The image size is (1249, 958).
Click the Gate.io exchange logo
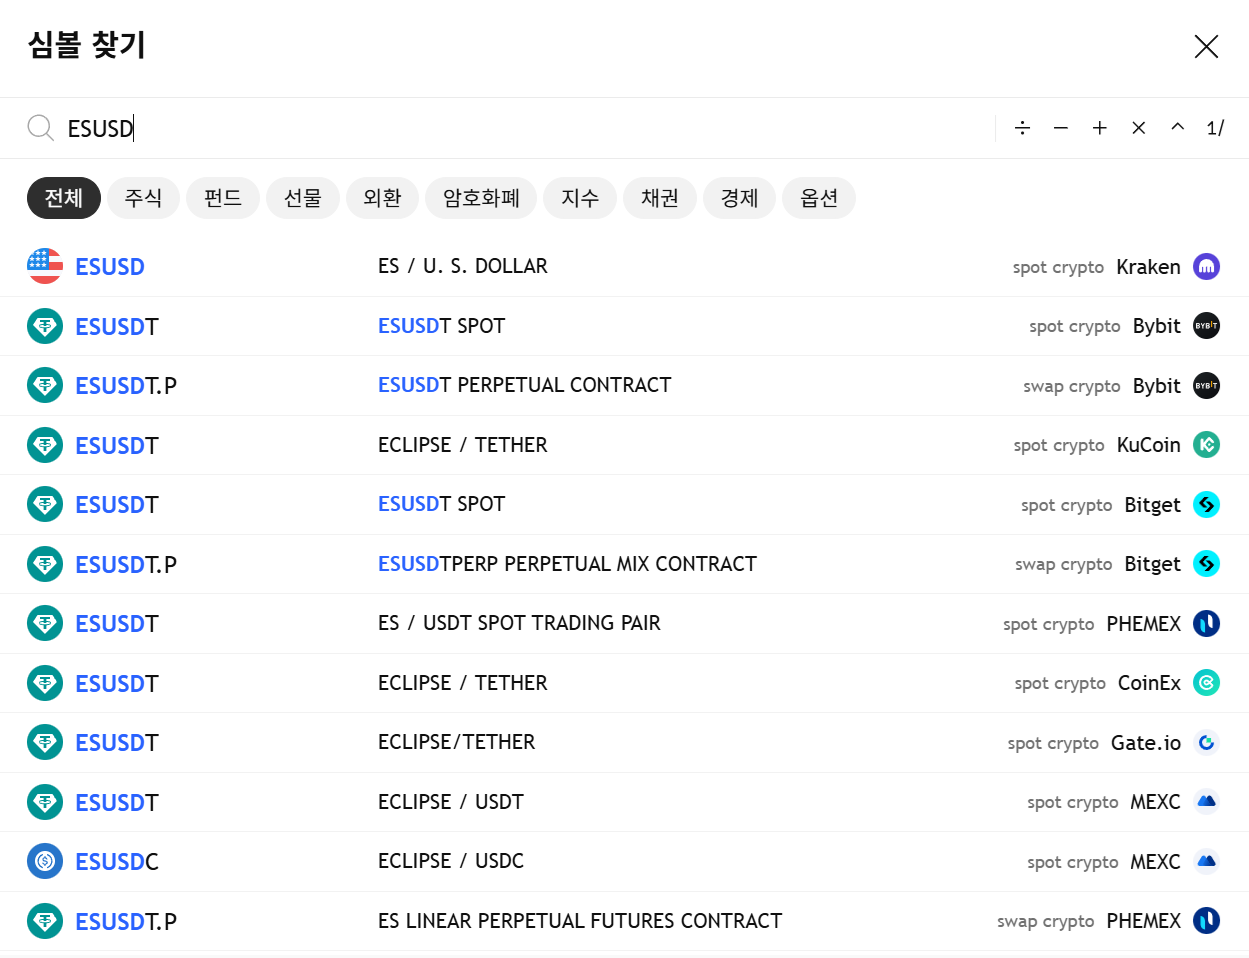click(x=1207, y=743)
